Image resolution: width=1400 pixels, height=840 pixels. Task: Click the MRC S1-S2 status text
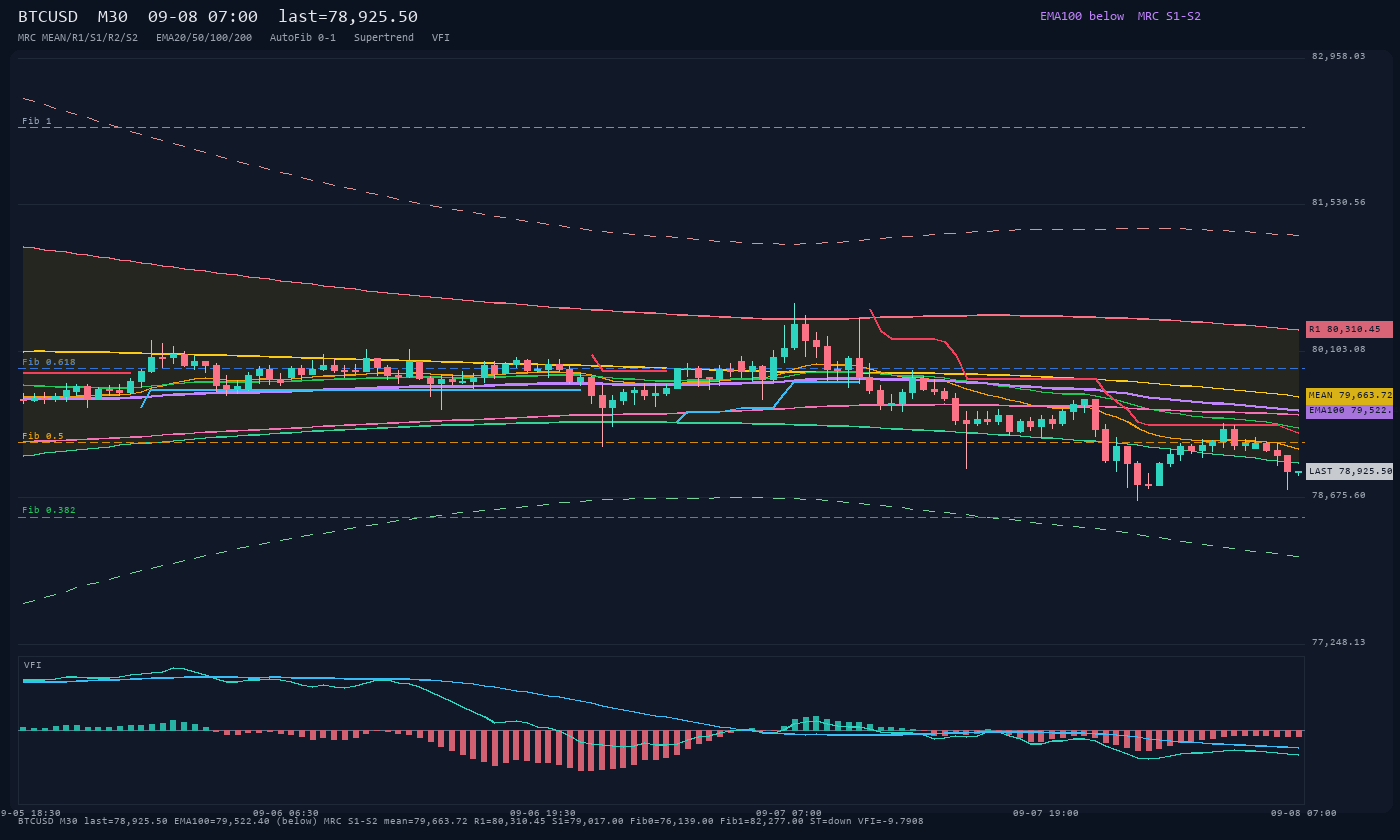1169,16
